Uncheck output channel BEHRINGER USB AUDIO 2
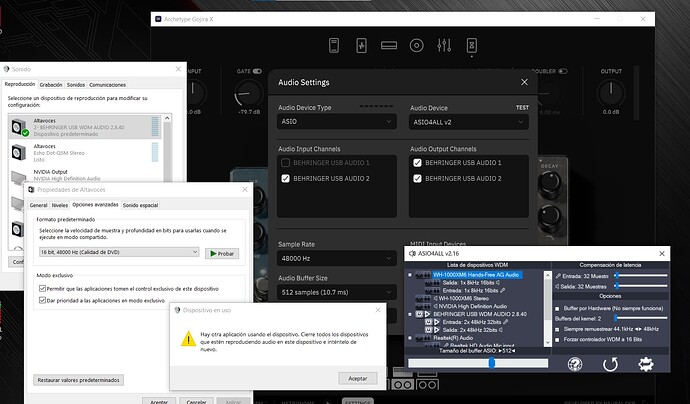This screenshot has width=690, height=404. pyautogui.click(x=417, y=178)
